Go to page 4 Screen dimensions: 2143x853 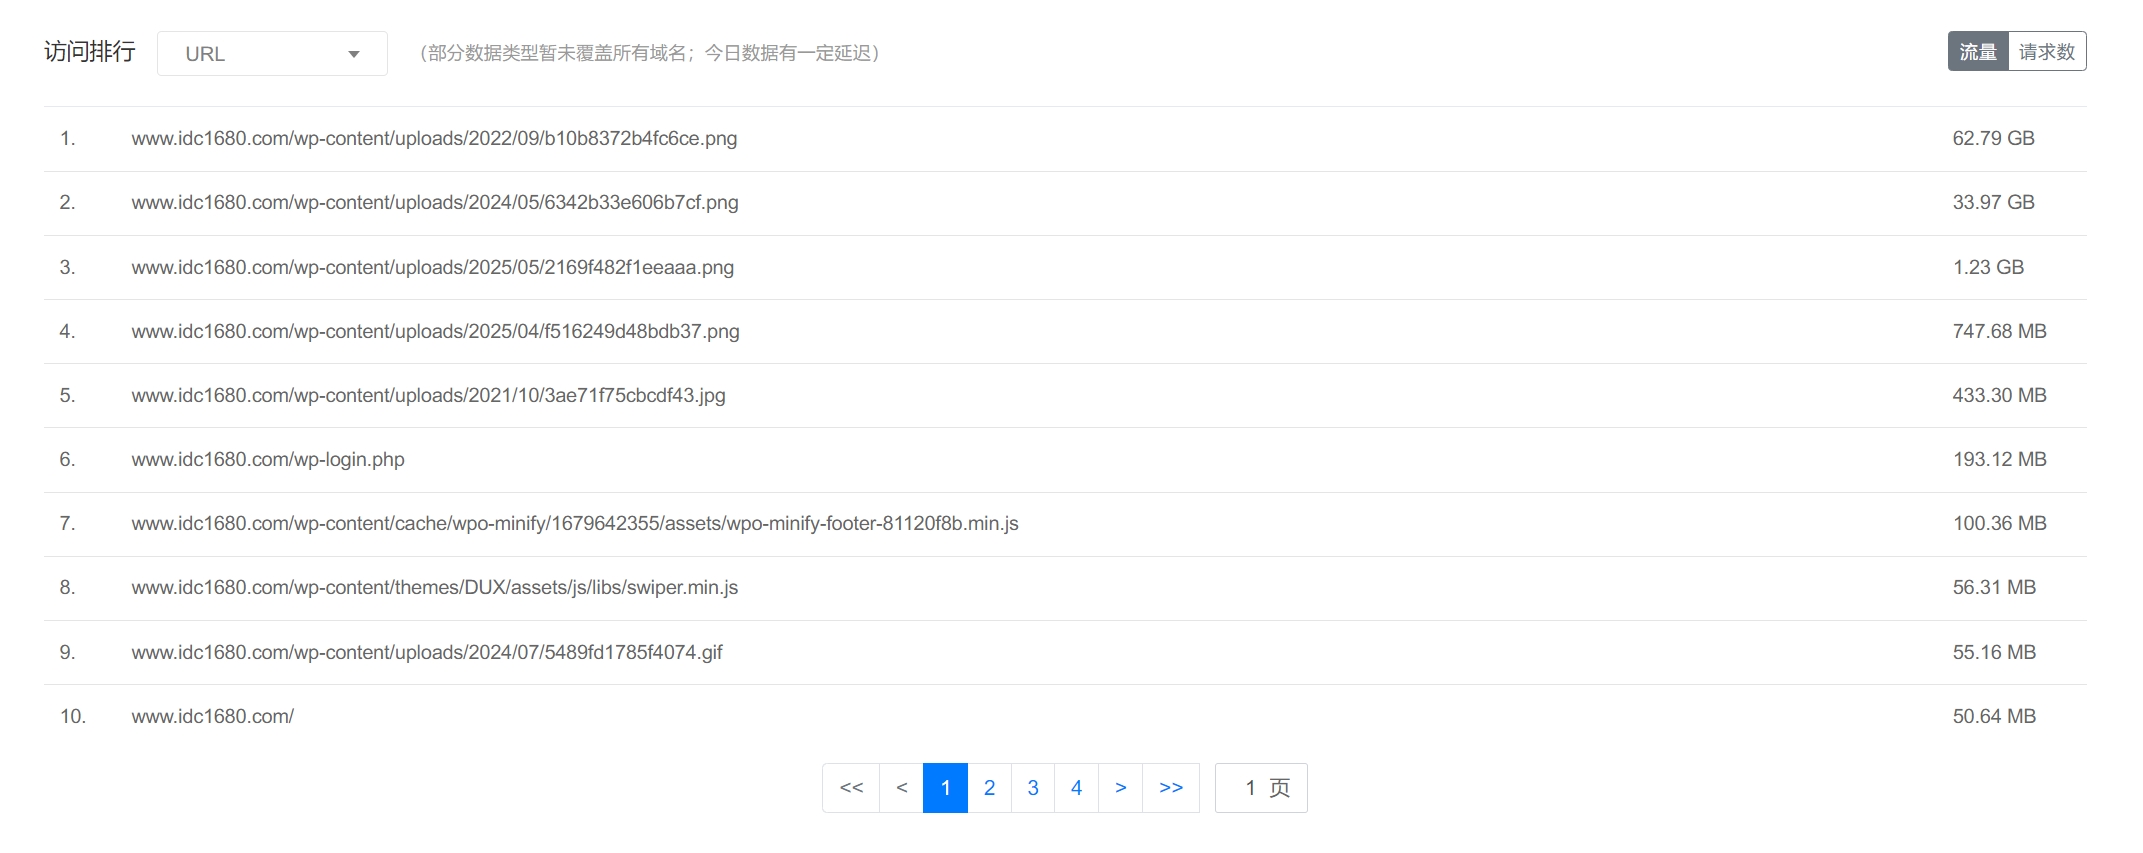tap(1077, 788)
